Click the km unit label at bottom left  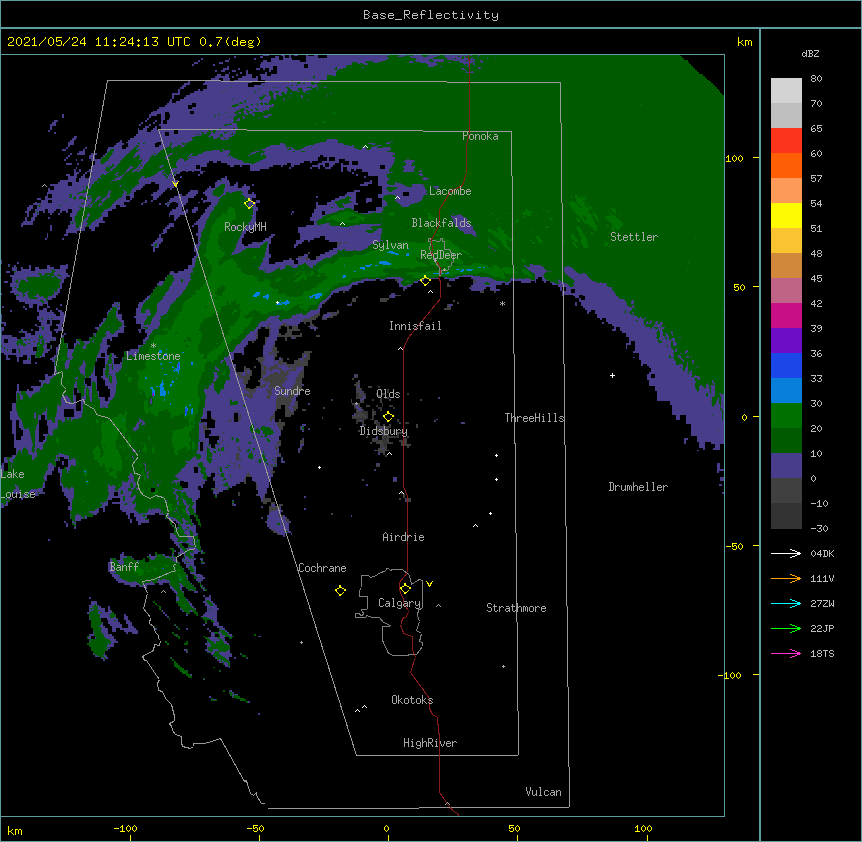coord(15,830)
